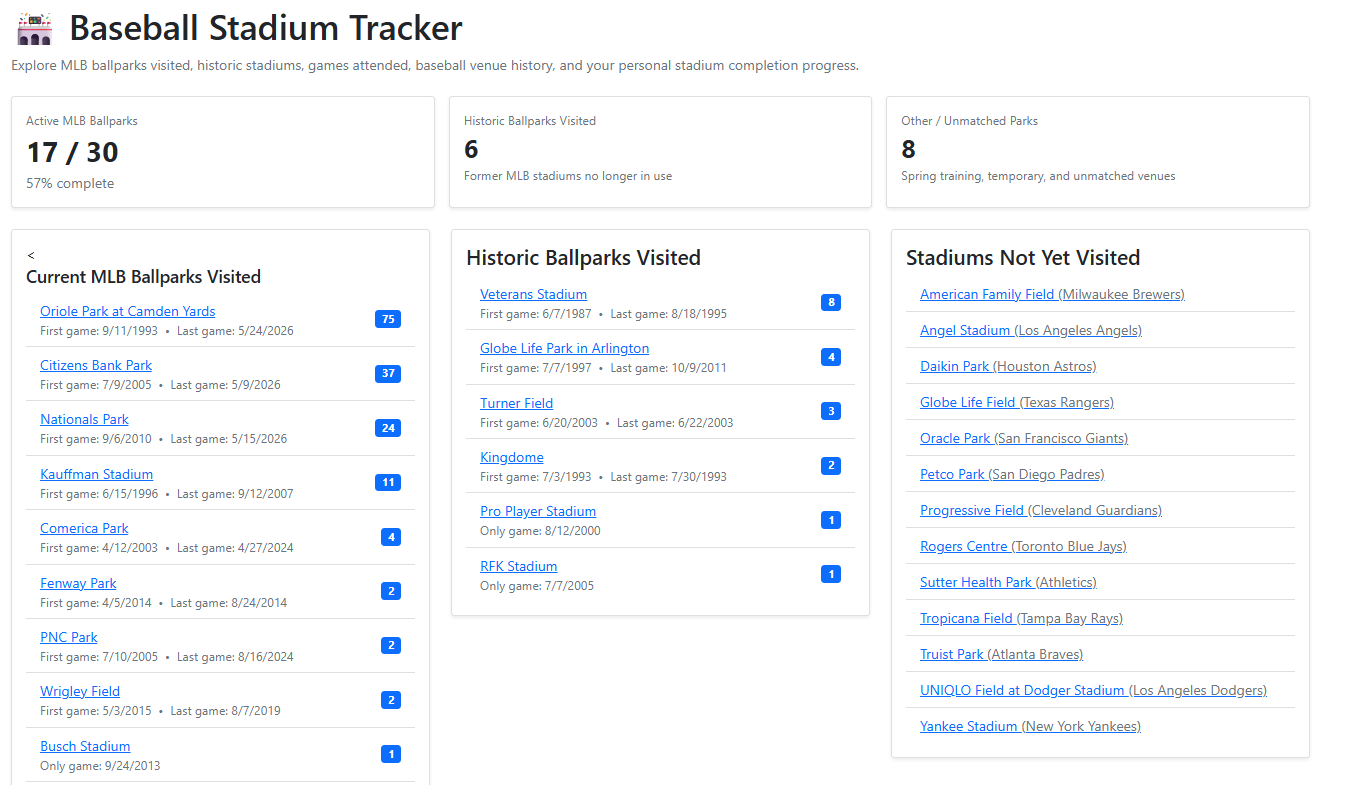Open the Busch Stadium link
The height and width of the screenshot is (785, 1364).
tap(85, 746)
